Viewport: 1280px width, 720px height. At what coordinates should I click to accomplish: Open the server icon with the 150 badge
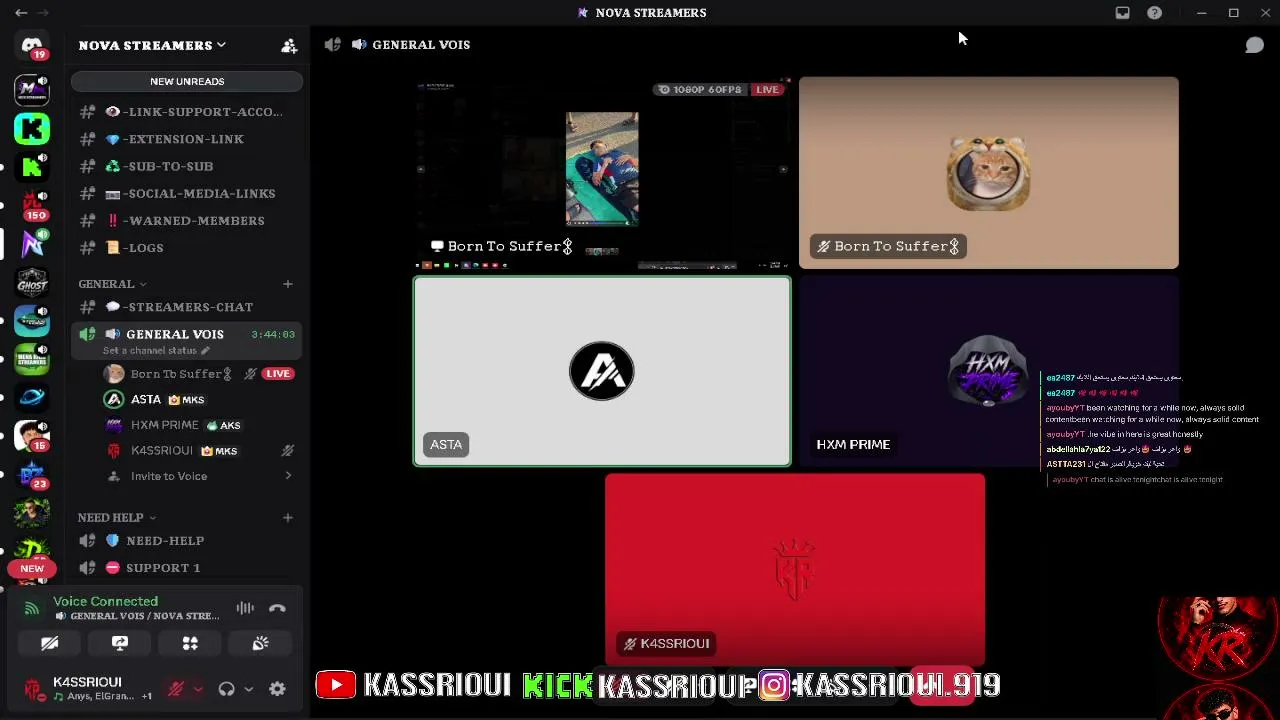pos(32,205)
